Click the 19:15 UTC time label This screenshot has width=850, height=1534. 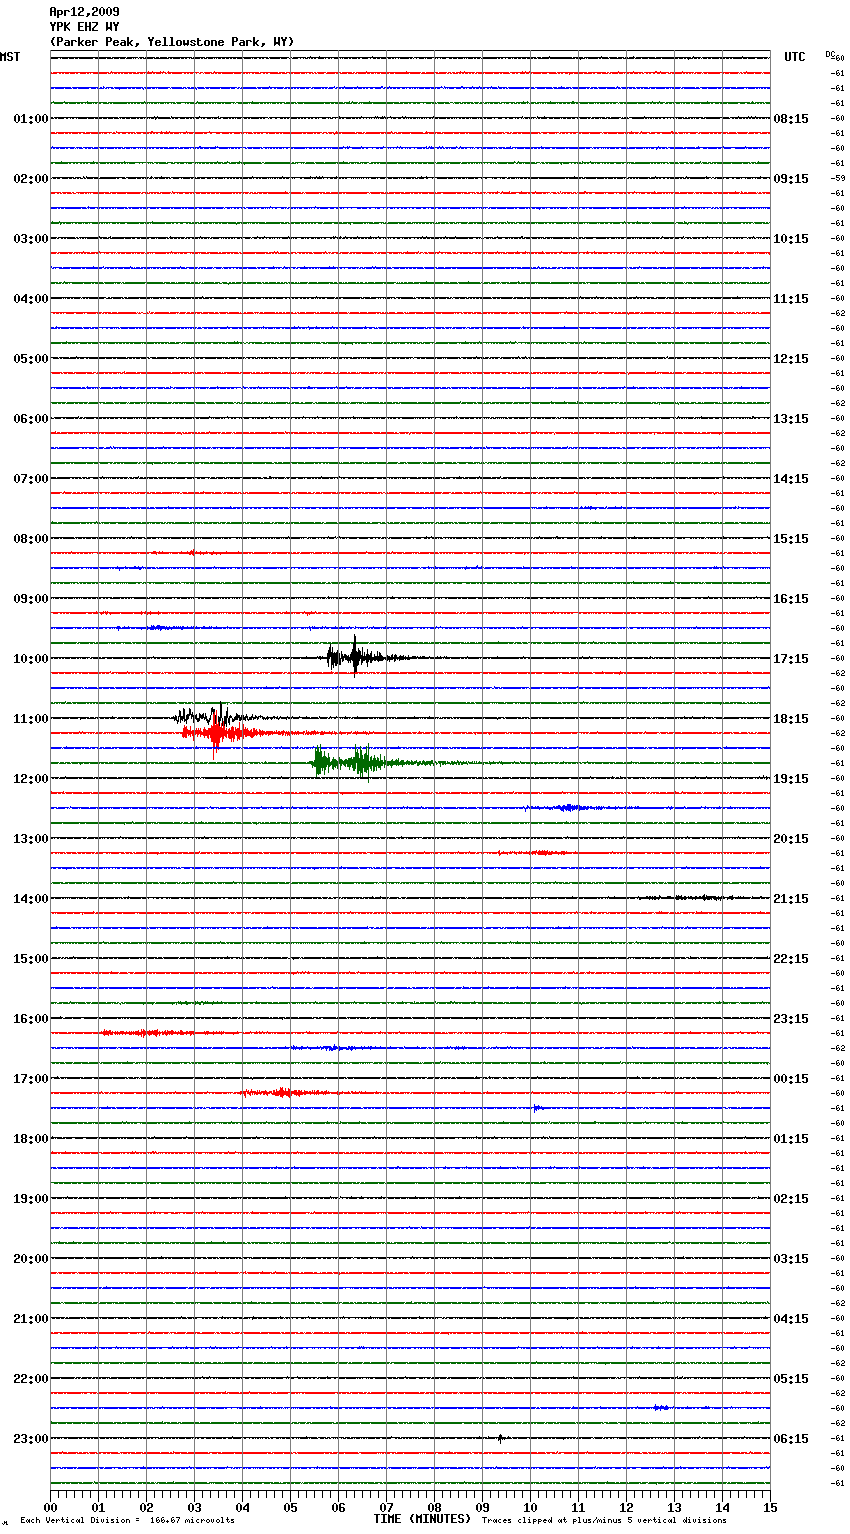pyautogui.click(x=791, y=779)
